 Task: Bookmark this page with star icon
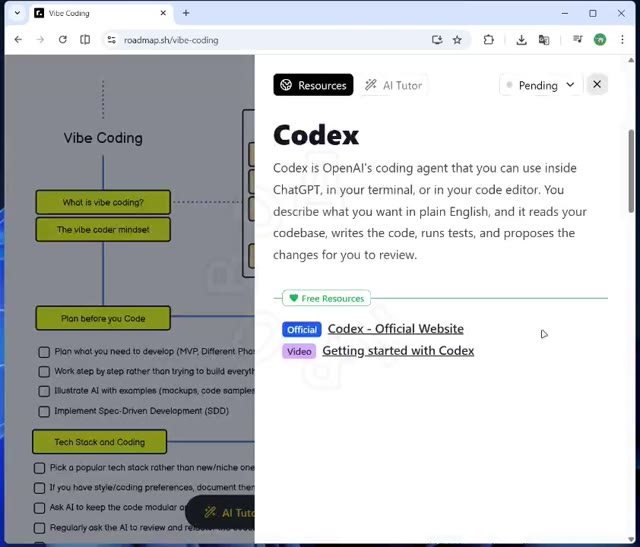point(457,40)
